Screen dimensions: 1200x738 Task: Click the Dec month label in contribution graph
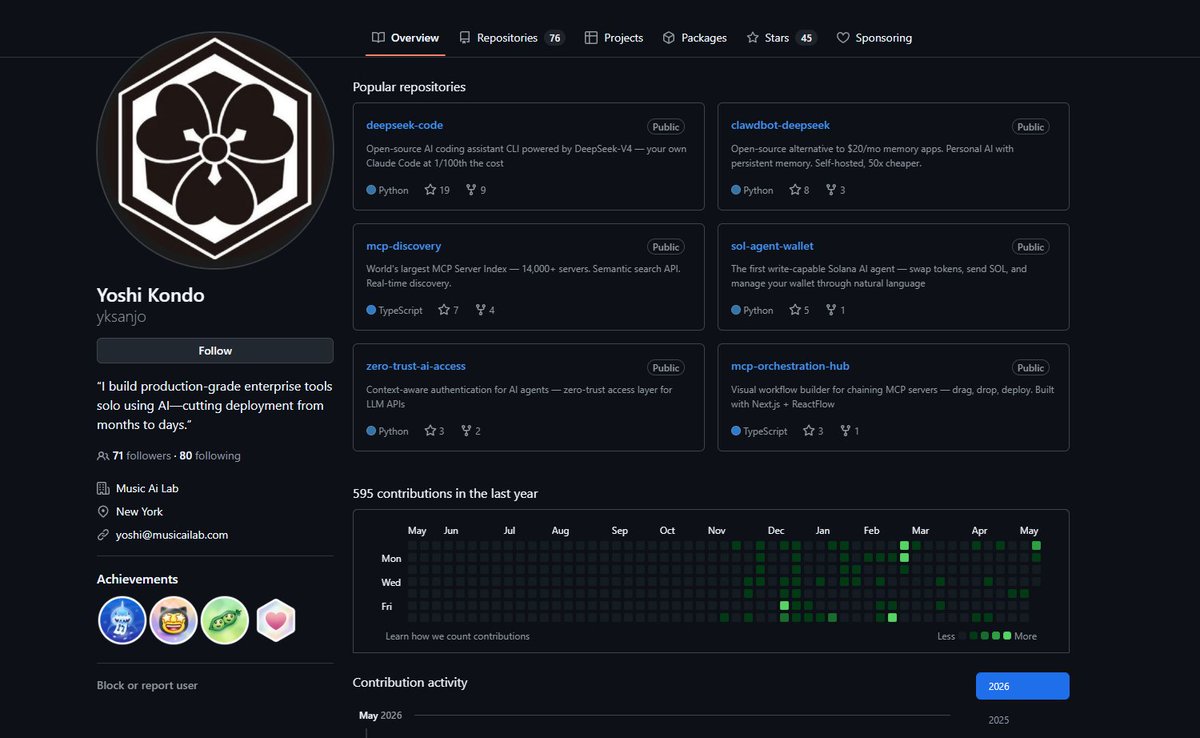(x=776, y=531)
